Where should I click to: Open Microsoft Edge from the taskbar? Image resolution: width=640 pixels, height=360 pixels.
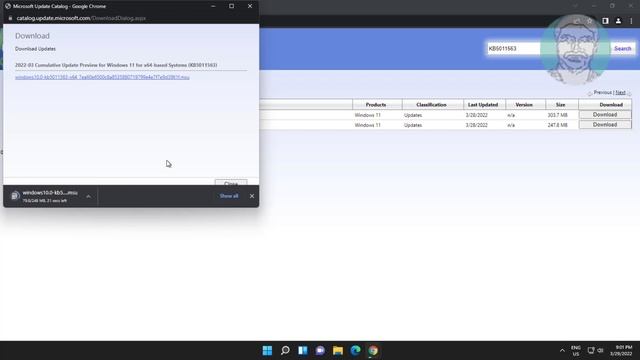356,350
